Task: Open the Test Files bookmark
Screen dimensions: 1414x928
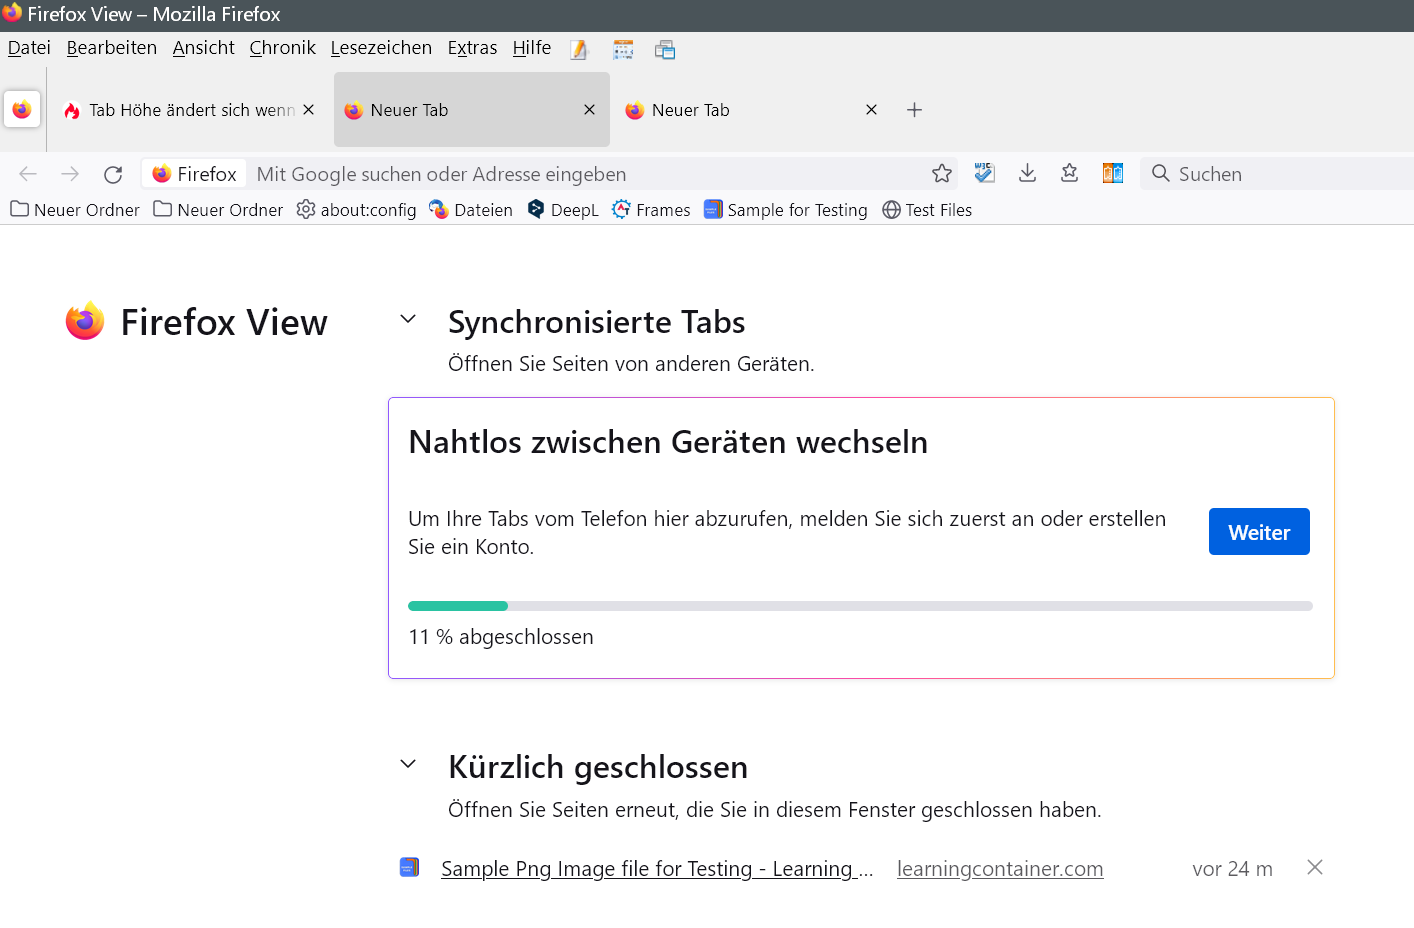Action: [x=927, y=210]
